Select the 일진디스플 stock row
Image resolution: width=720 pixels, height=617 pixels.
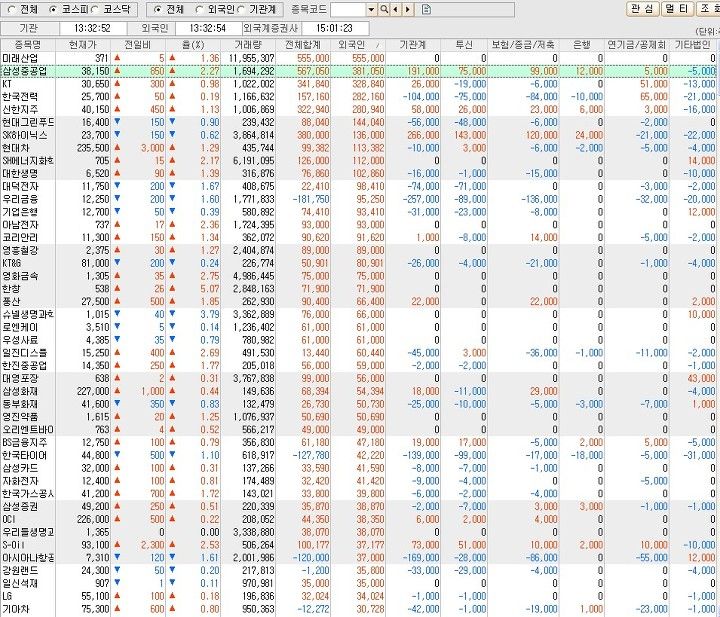click(x=358, y=353)
